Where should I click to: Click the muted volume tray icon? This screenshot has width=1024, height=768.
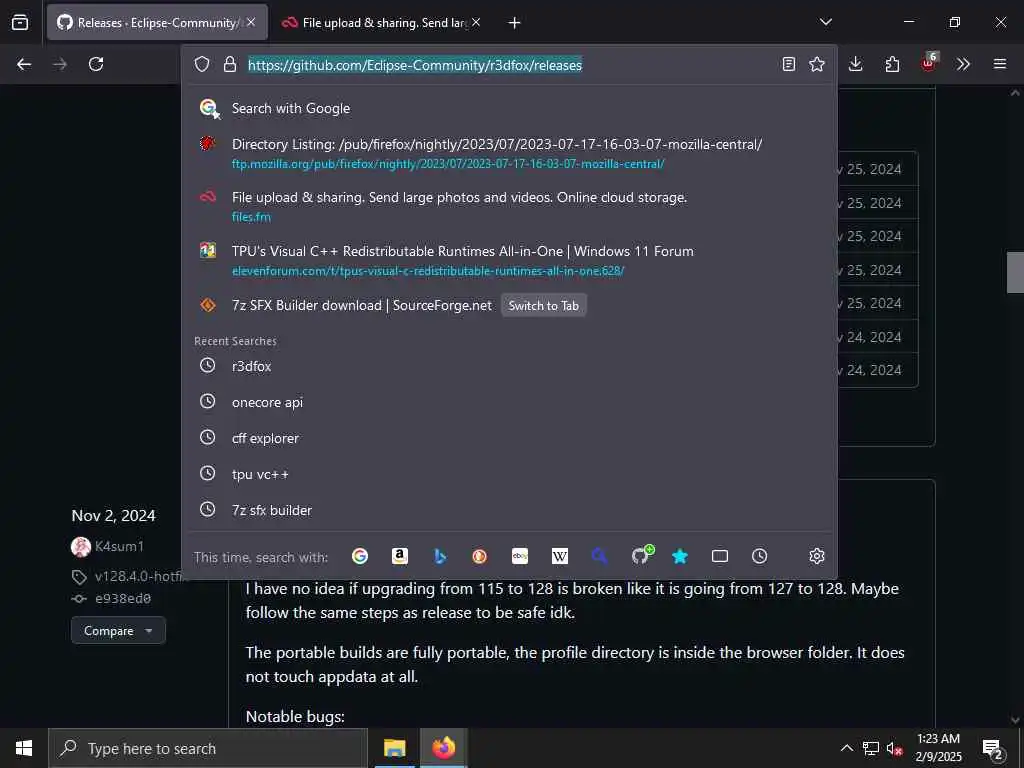pyautogui.click(x=895, y=748)
